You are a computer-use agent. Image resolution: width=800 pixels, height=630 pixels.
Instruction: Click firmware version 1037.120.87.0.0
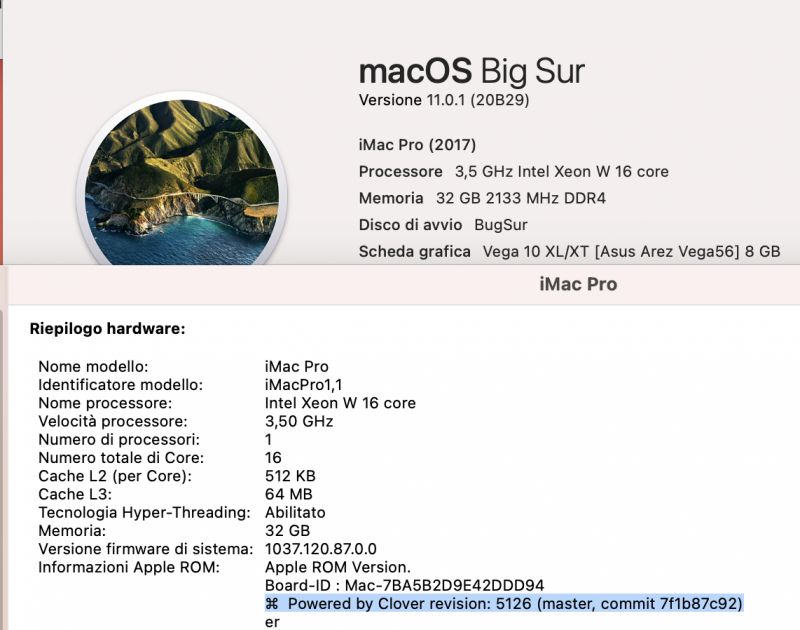[x=321, y=549]
